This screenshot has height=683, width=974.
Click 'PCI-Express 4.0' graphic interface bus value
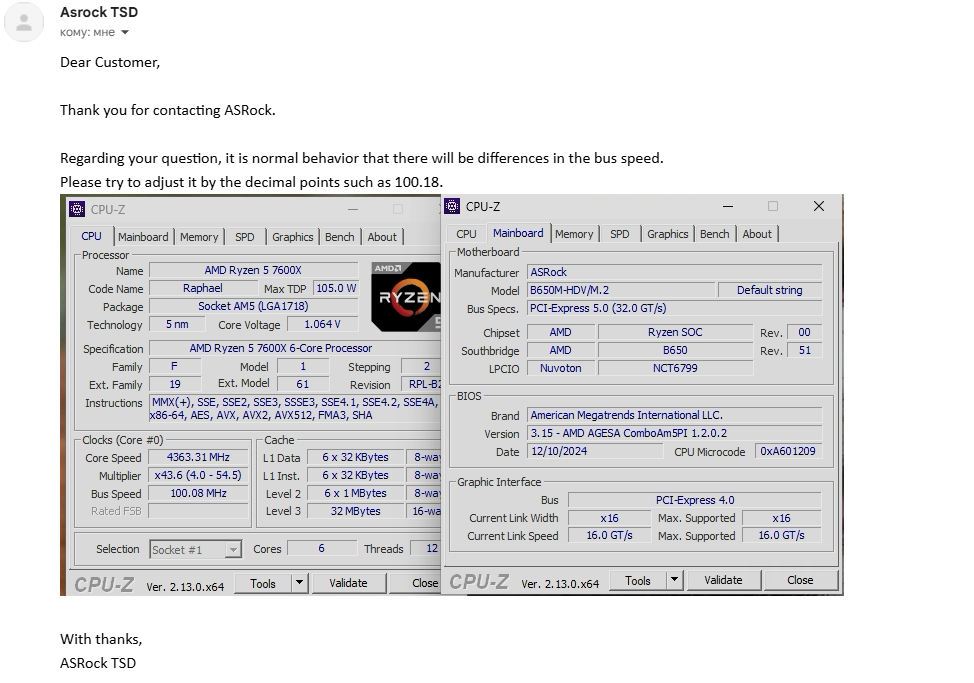point(694,500)
